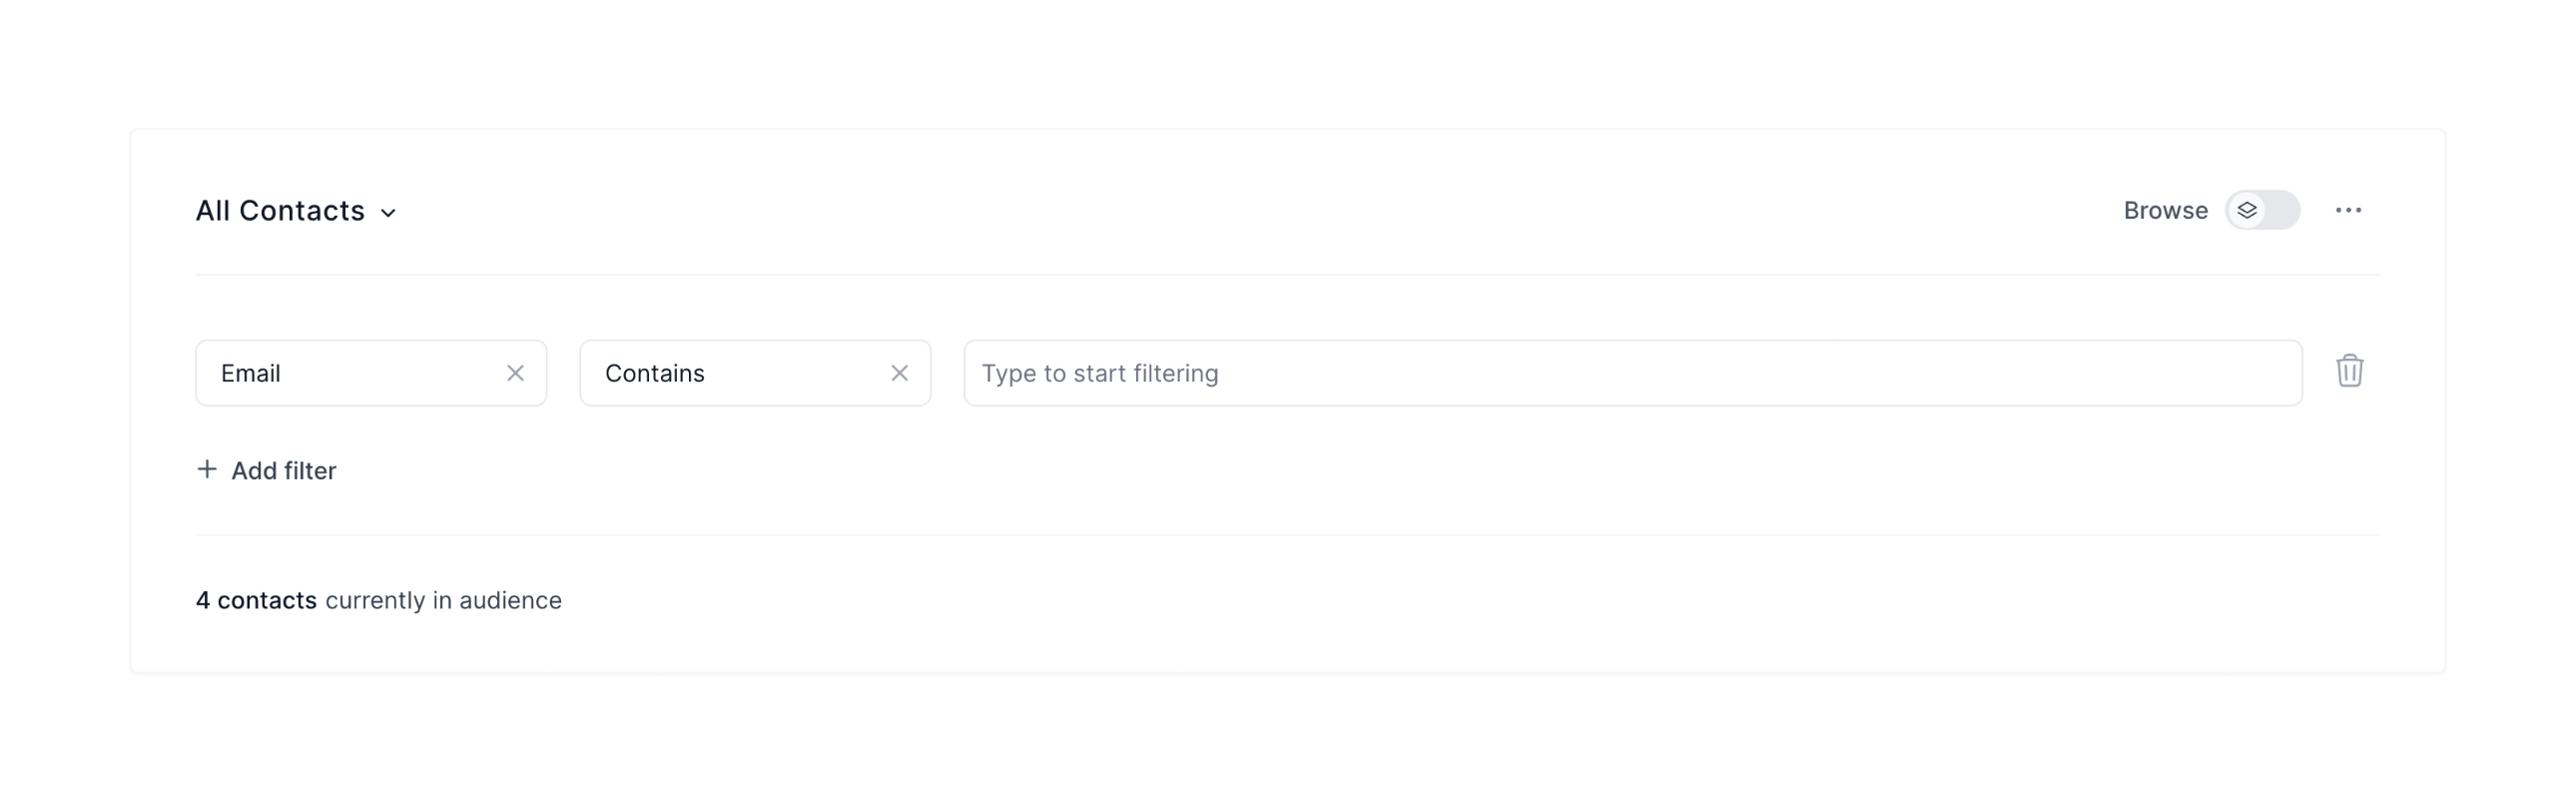Click the X icon to clear the Email field
Screen dimensions: 2576x805
[x=515, y=373]
